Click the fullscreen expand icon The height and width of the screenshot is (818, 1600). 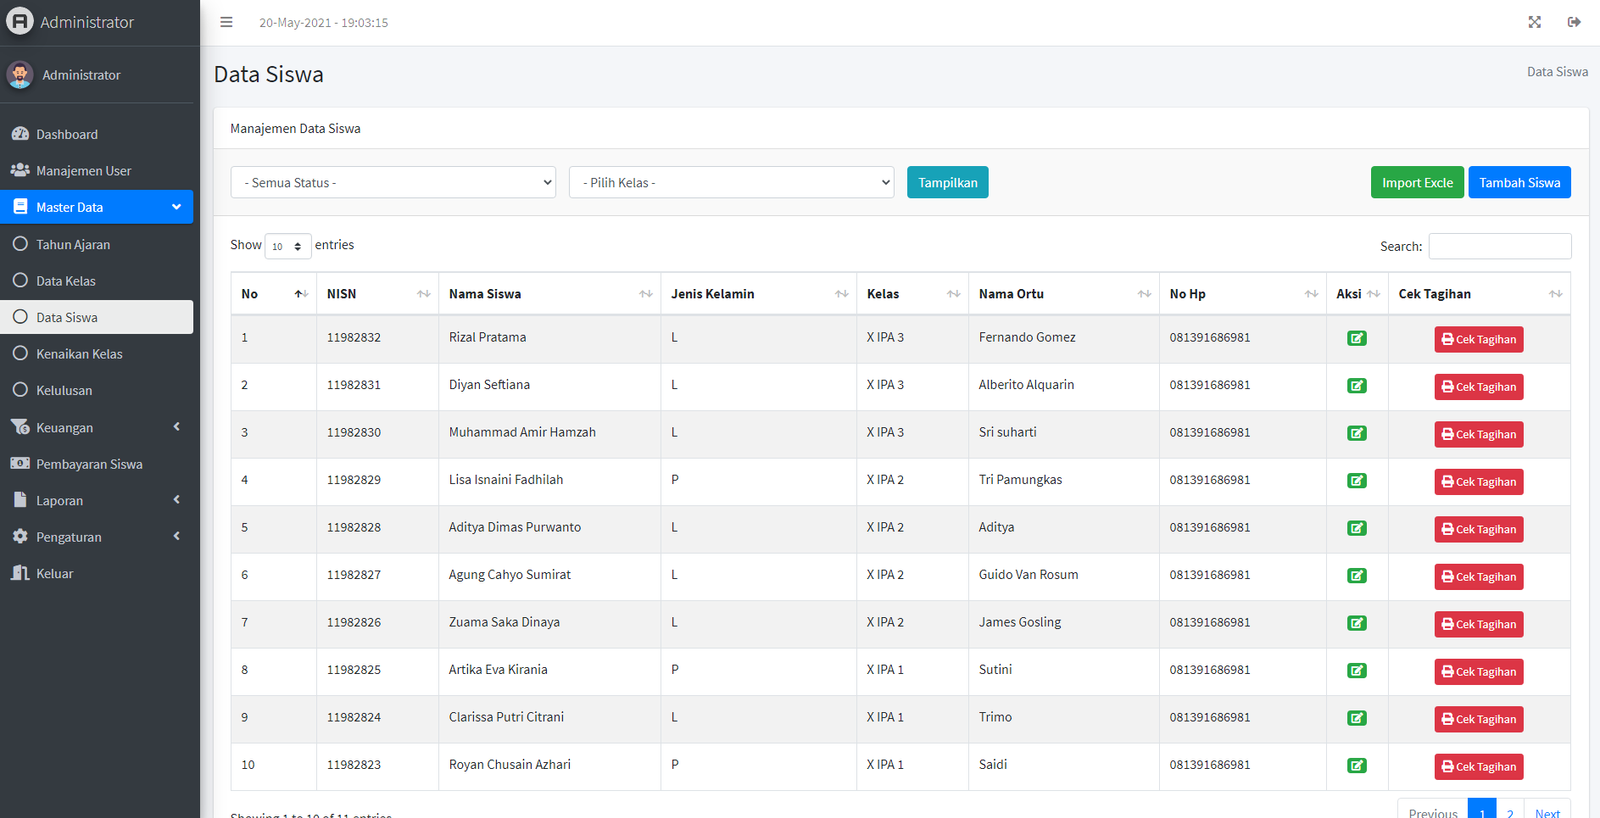coord(1534,22)
